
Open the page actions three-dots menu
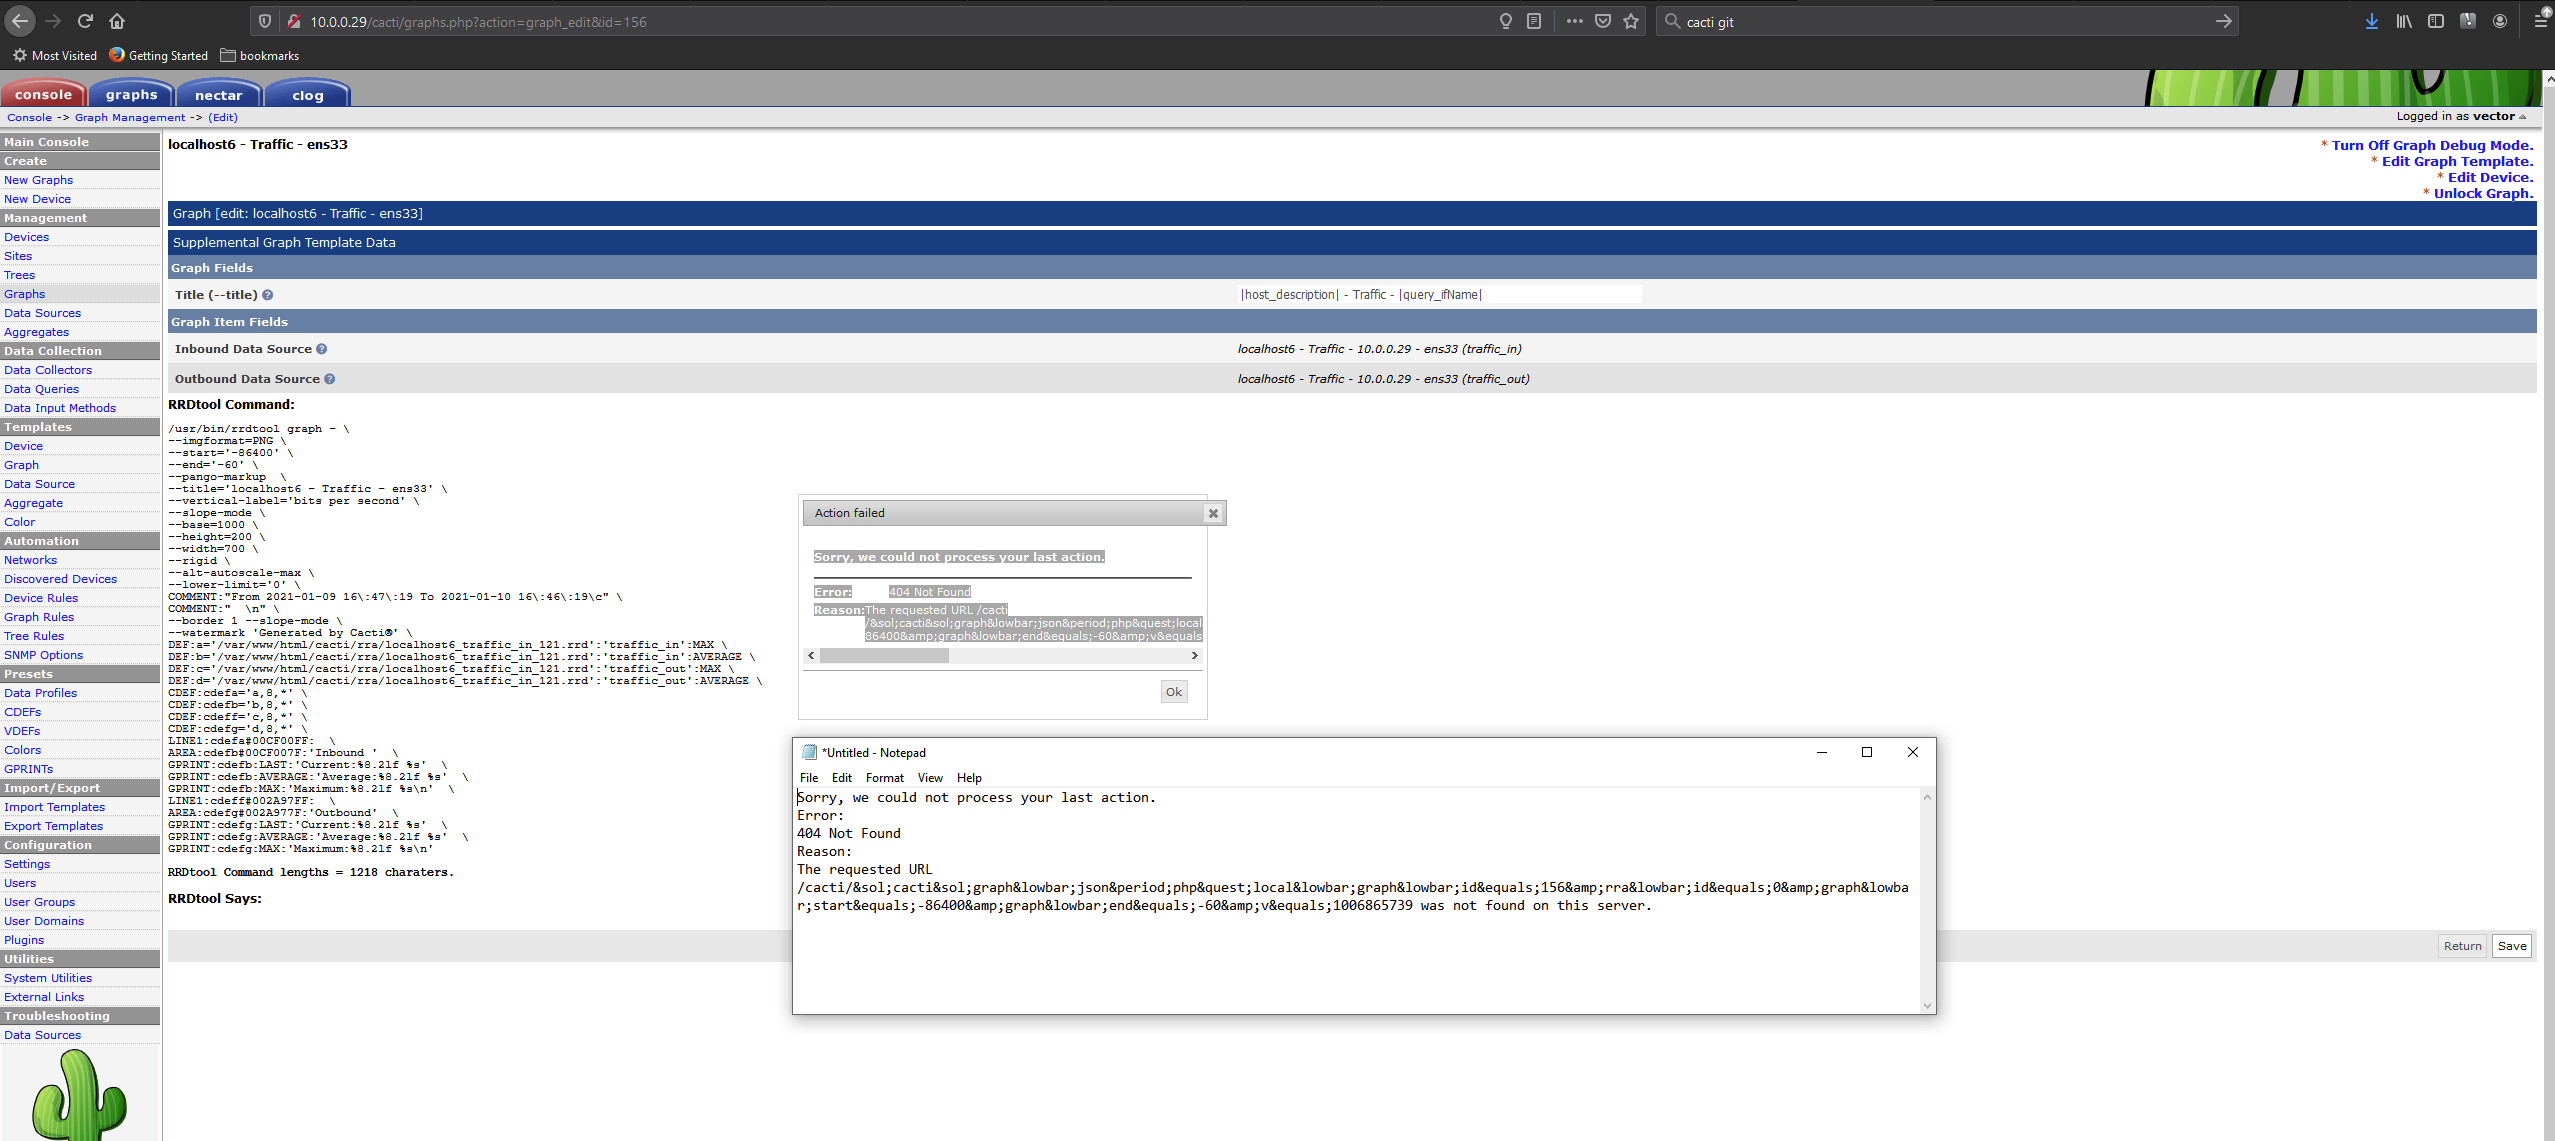tap(1574, 21)
